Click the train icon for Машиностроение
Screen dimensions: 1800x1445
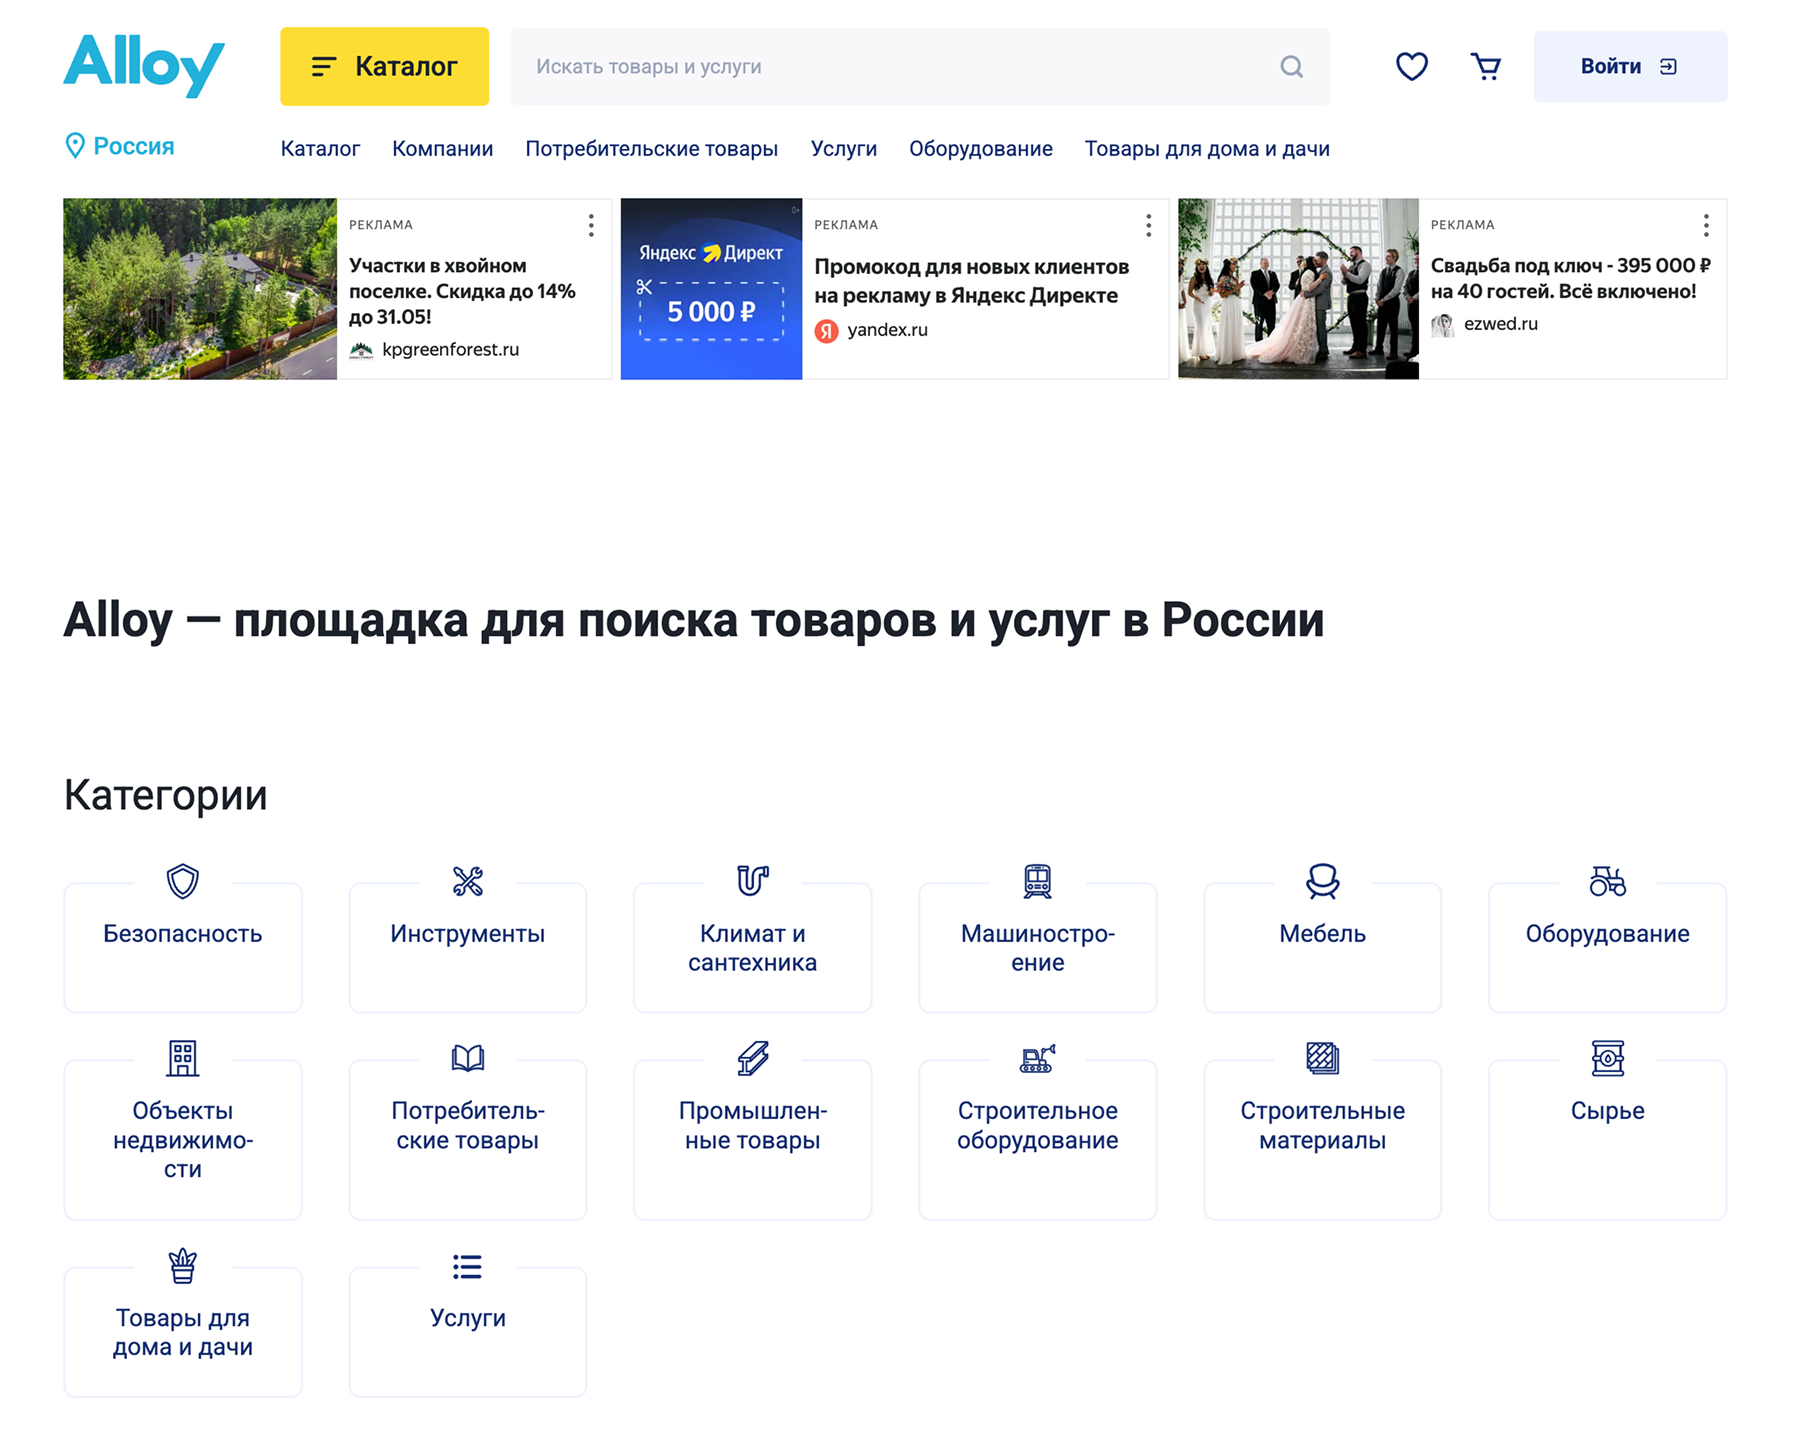[x=1038, y=881]
